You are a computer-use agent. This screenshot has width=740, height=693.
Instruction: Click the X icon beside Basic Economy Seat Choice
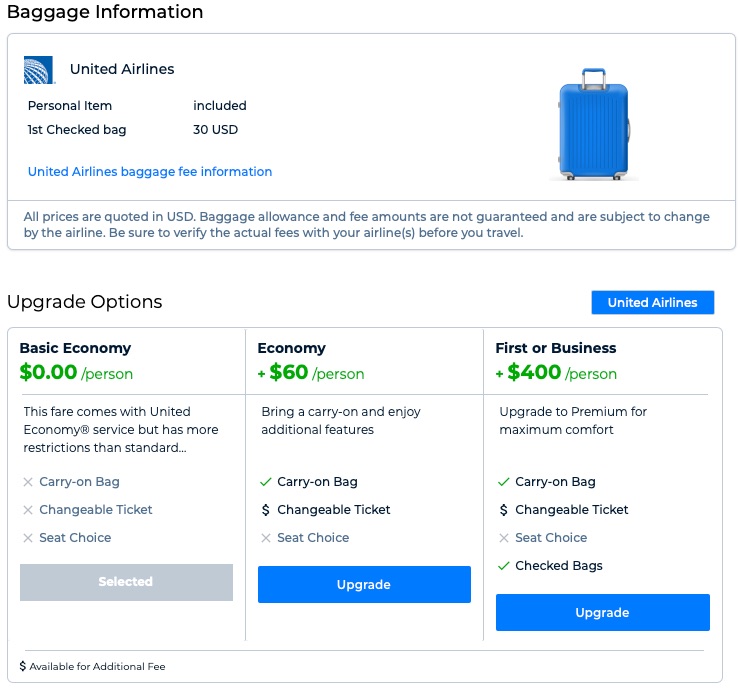pos(28,538)
